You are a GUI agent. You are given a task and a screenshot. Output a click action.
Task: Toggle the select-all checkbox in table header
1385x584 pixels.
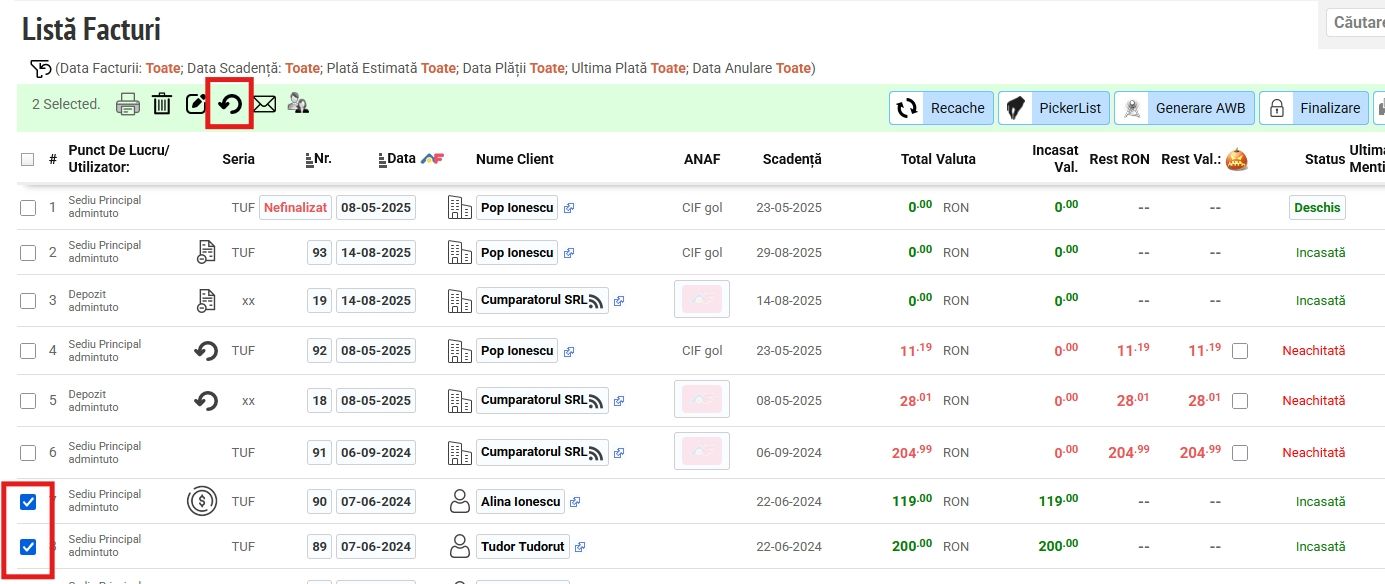coord(28,159)
